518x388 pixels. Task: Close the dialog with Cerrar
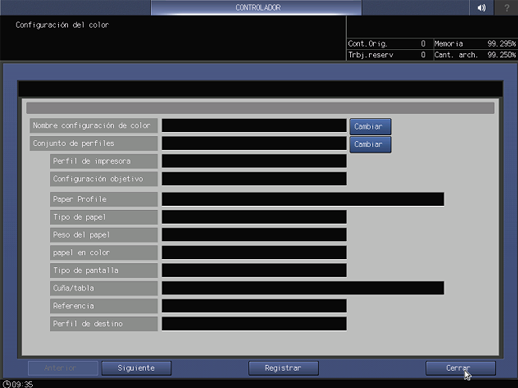[460, 368]
